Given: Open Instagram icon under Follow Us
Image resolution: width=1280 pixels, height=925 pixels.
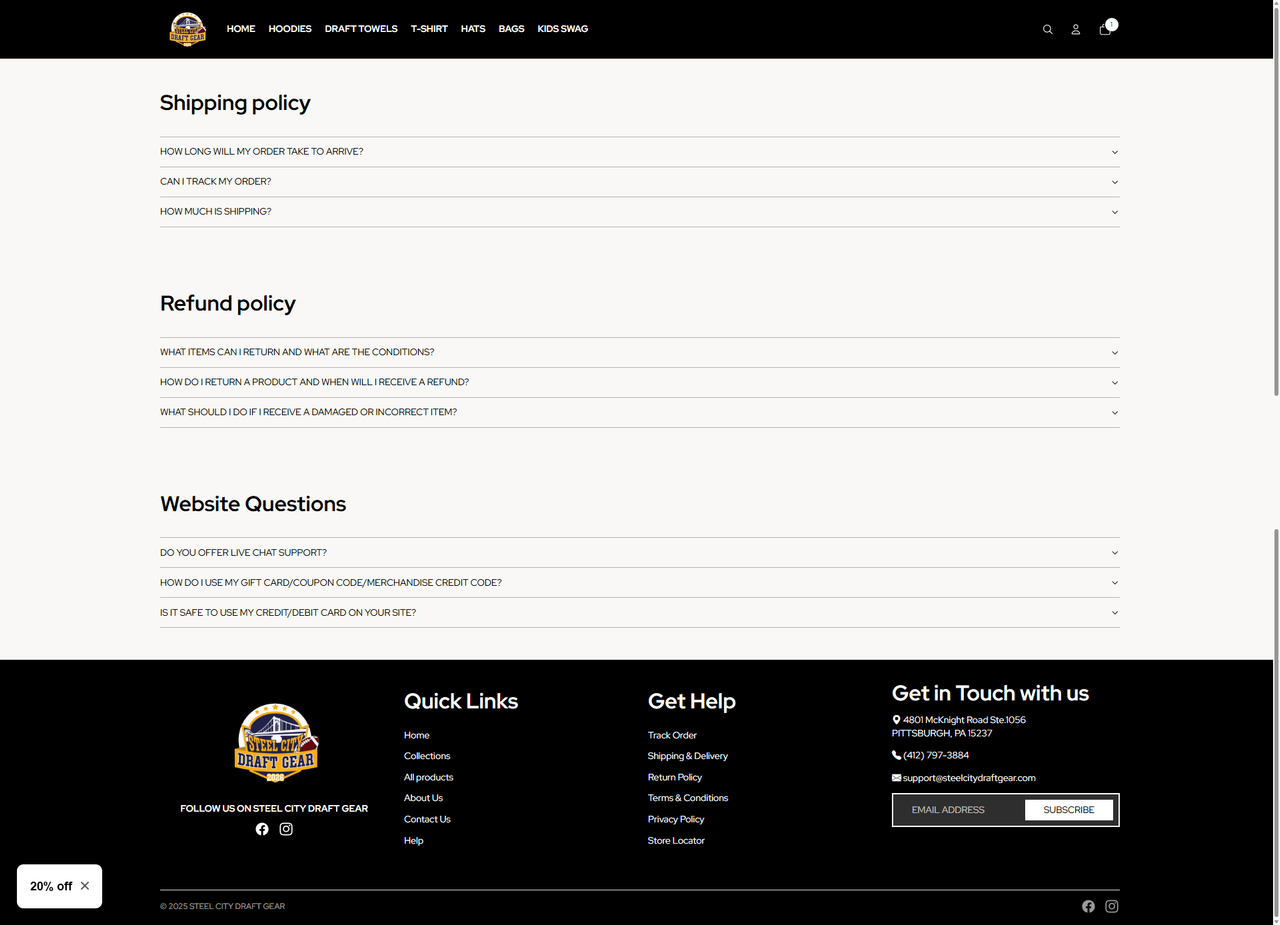Looking at the screenshot, I should pyautogui.click(x=286, y=829).
